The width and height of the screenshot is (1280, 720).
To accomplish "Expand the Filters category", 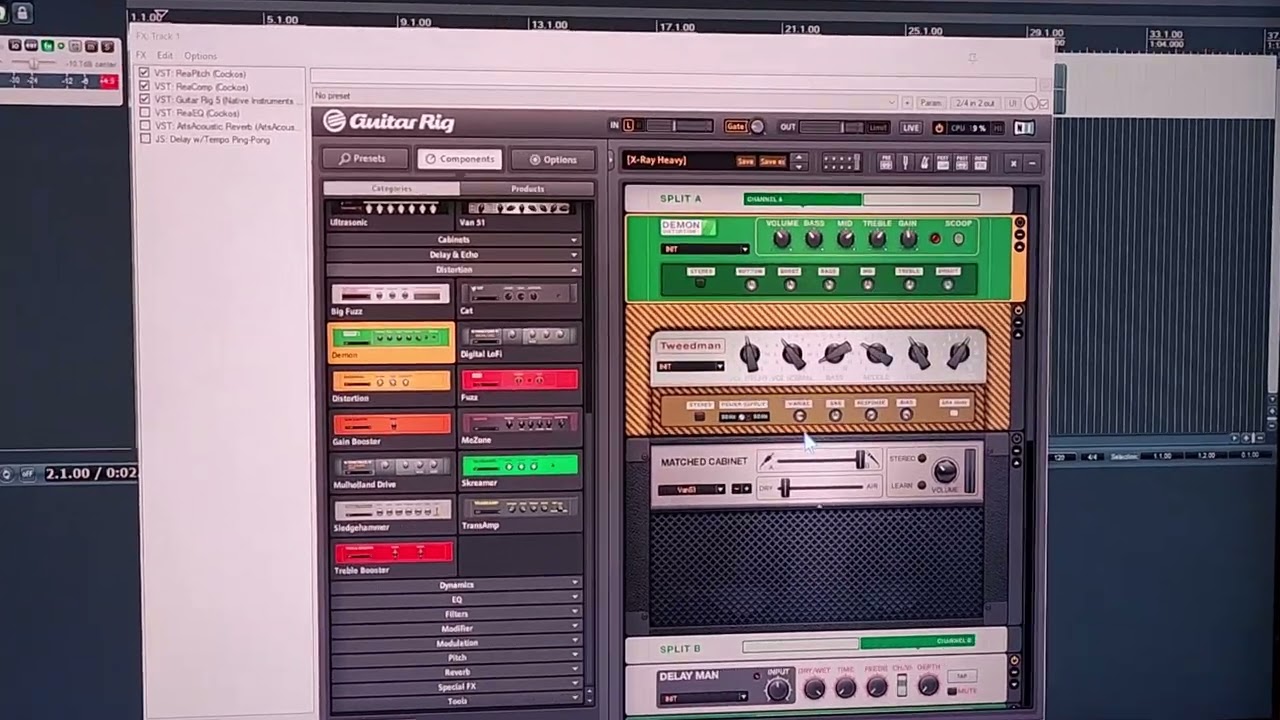I will click(x=456, y=614).
